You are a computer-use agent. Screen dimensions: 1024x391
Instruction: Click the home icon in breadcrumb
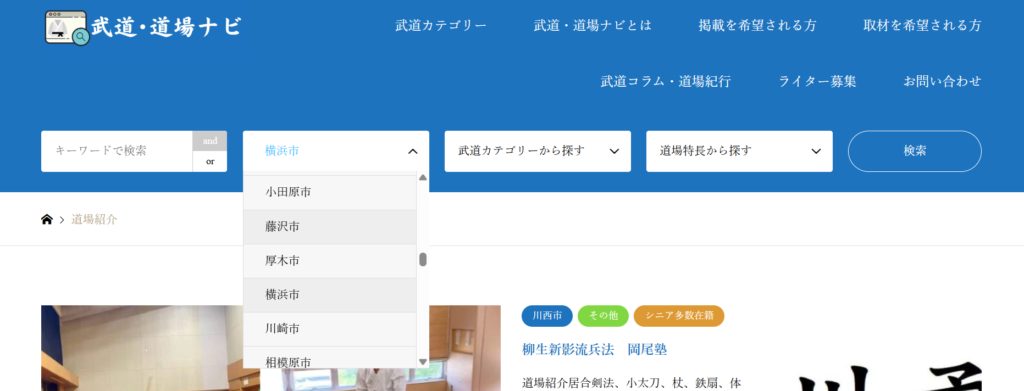pos(46,219)
